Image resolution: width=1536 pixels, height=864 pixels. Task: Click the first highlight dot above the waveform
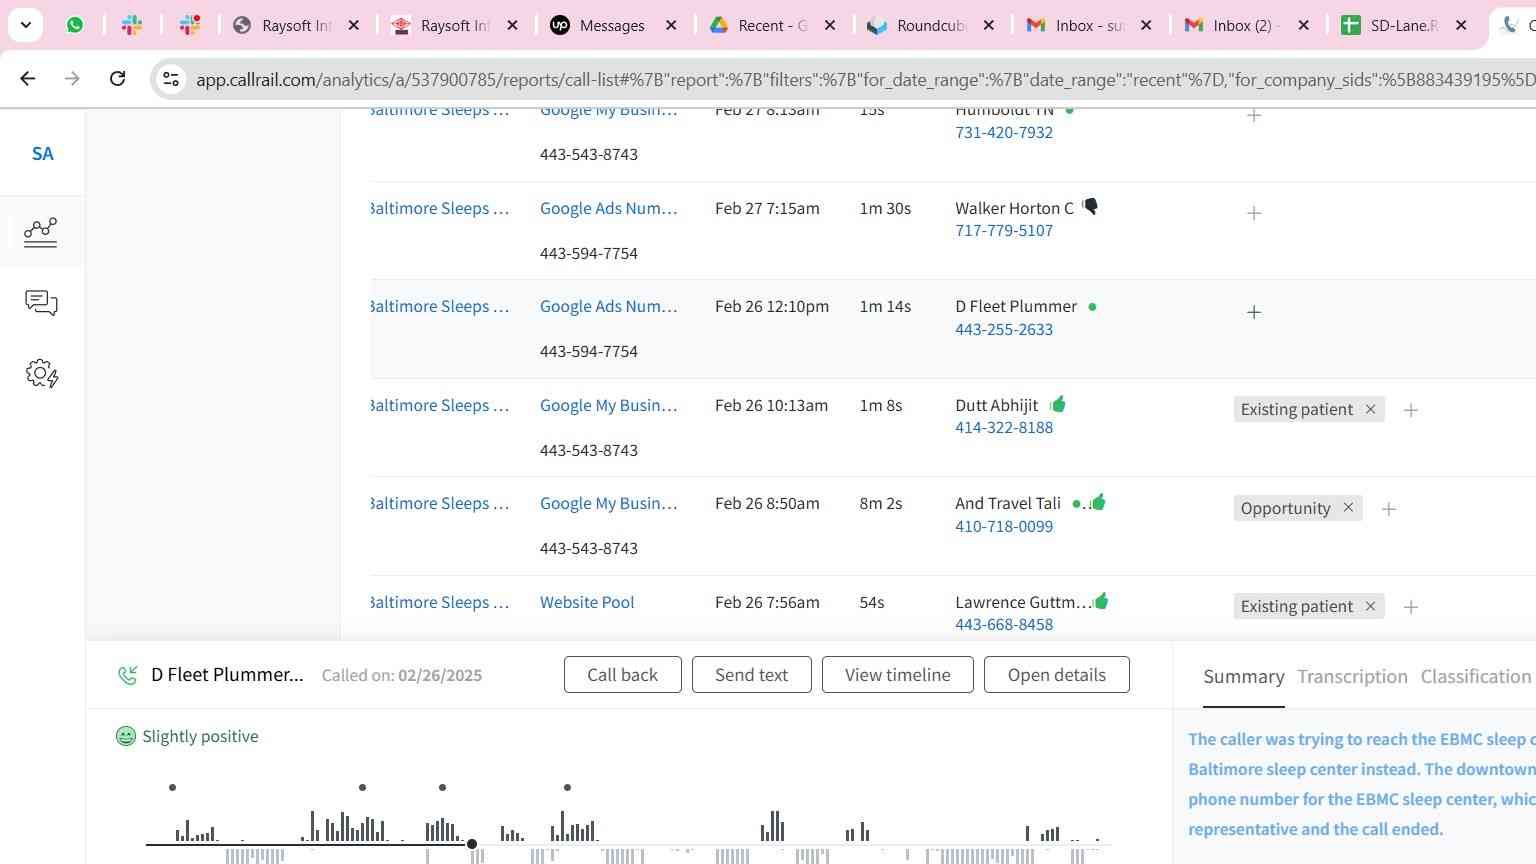pos(173,788)
